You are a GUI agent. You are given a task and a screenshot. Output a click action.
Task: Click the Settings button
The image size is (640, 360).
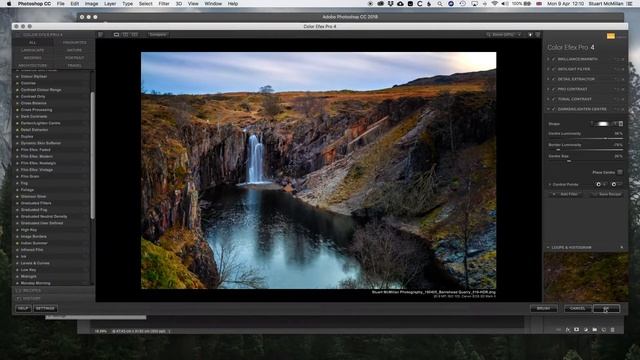pos(45,309)
